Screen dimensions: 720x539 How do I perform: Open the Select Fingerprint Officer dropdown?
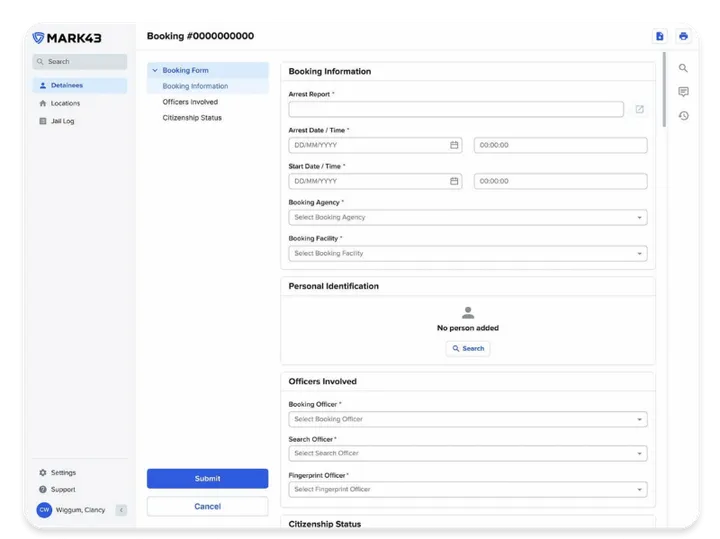point(468,489)
